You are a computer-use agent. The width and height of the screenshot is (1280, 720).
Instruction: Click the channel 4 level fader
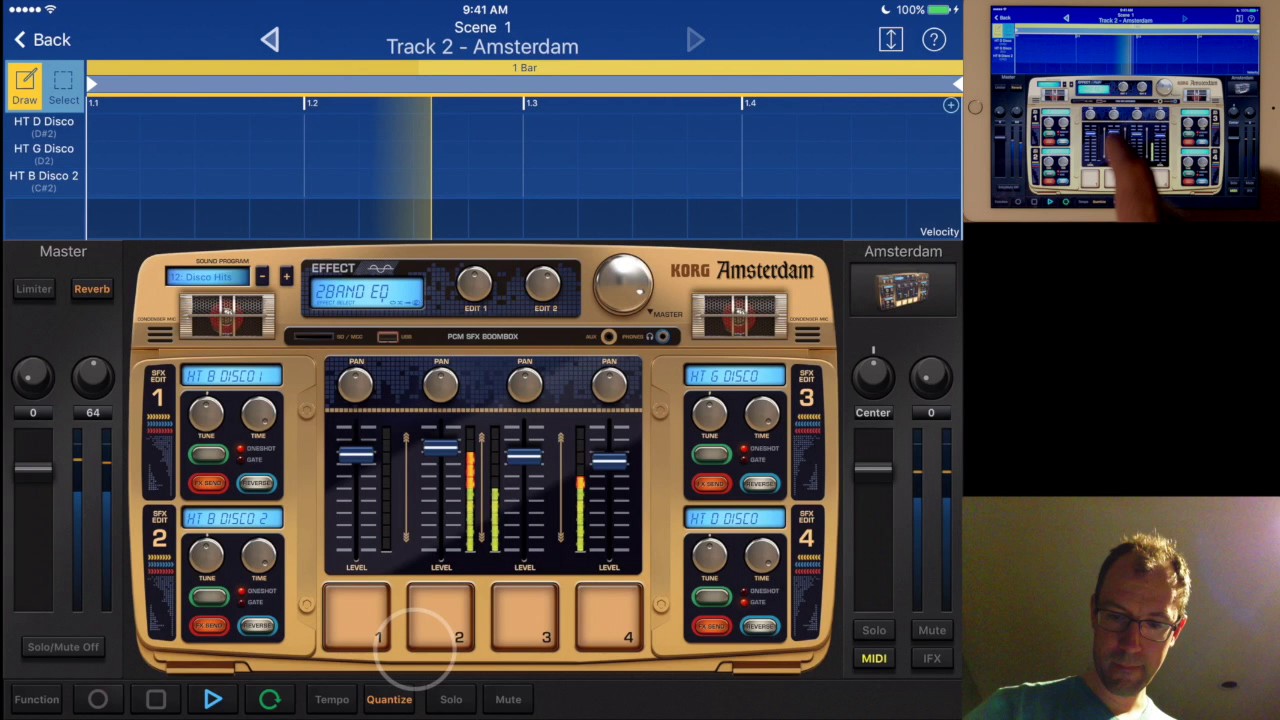(x=608, y=461)
